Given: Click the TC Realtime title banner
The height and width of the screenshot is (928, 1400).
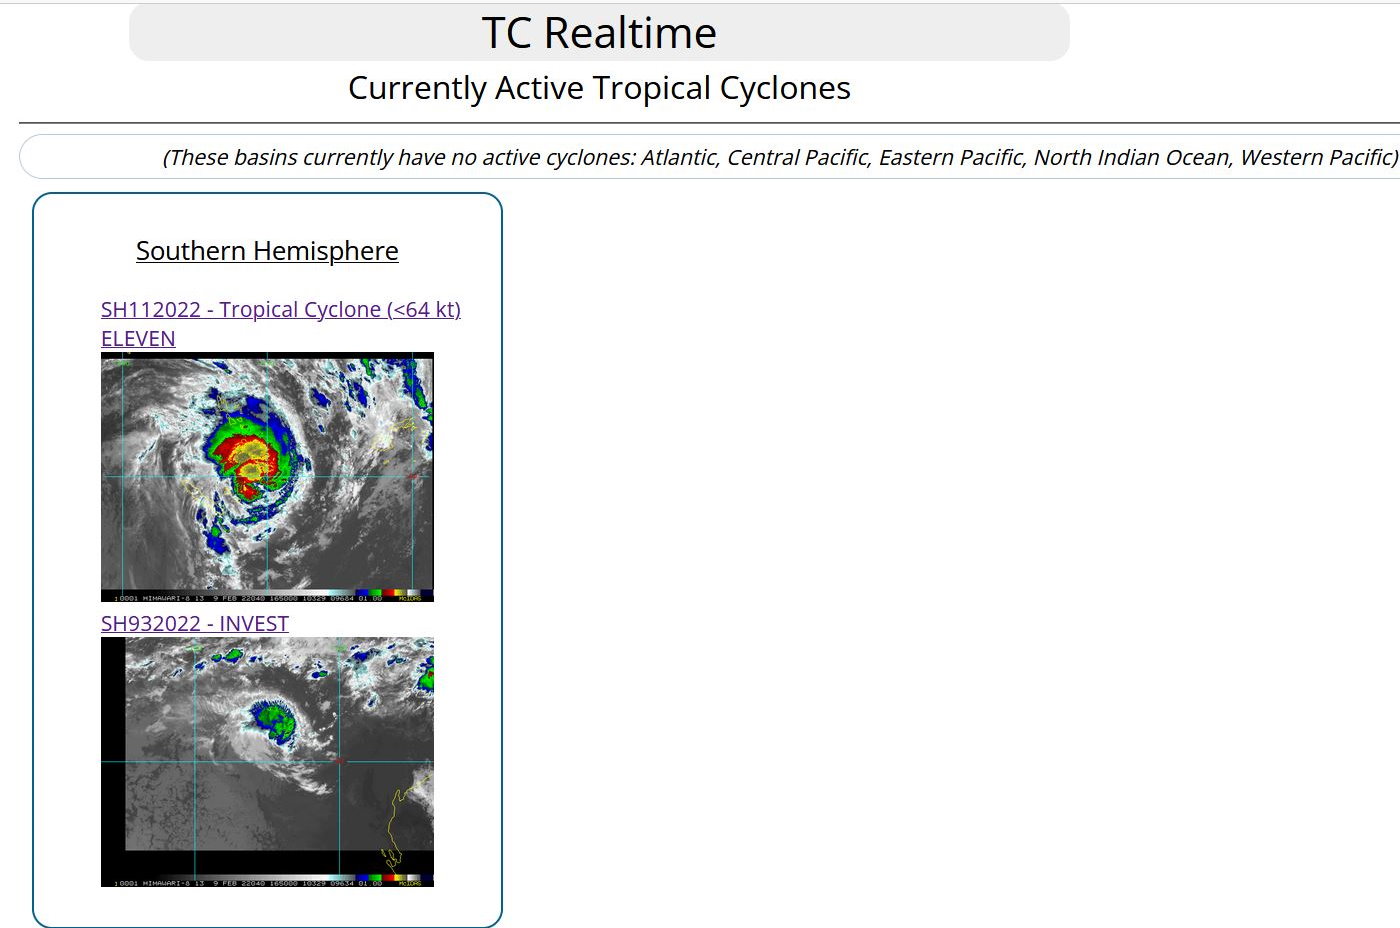Looking at the screenshot, I should click(x=599, y=33).
